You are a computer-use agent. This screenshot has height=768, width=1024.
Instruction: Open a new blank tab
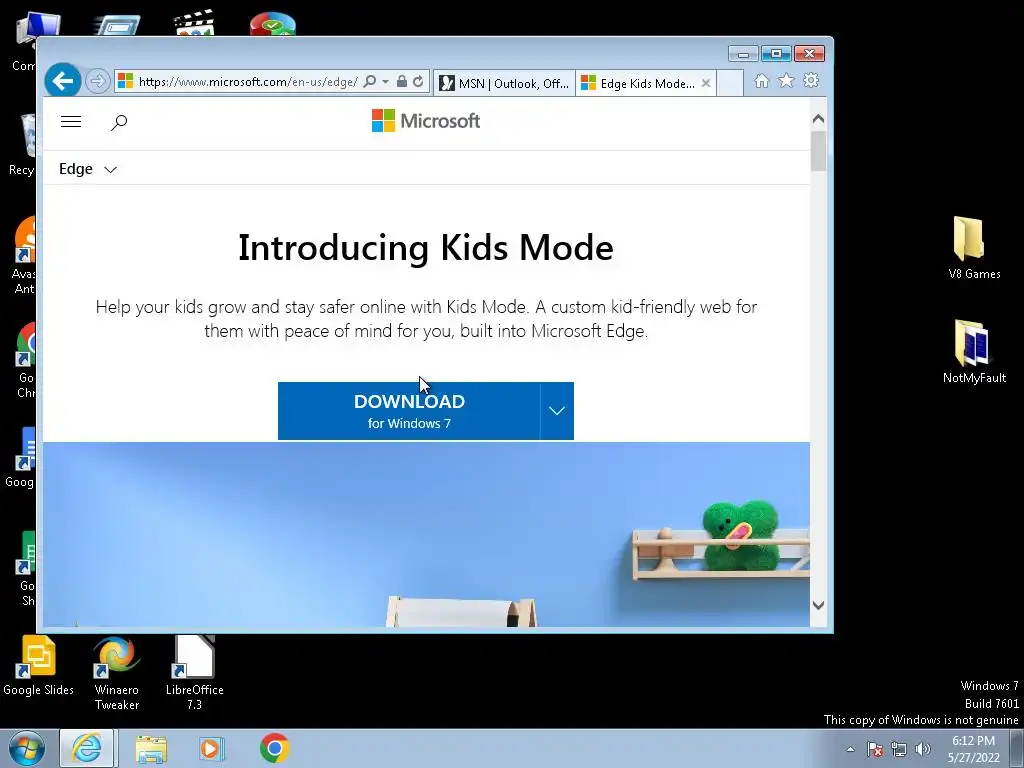pyautogui.click(x=730, y=83)
